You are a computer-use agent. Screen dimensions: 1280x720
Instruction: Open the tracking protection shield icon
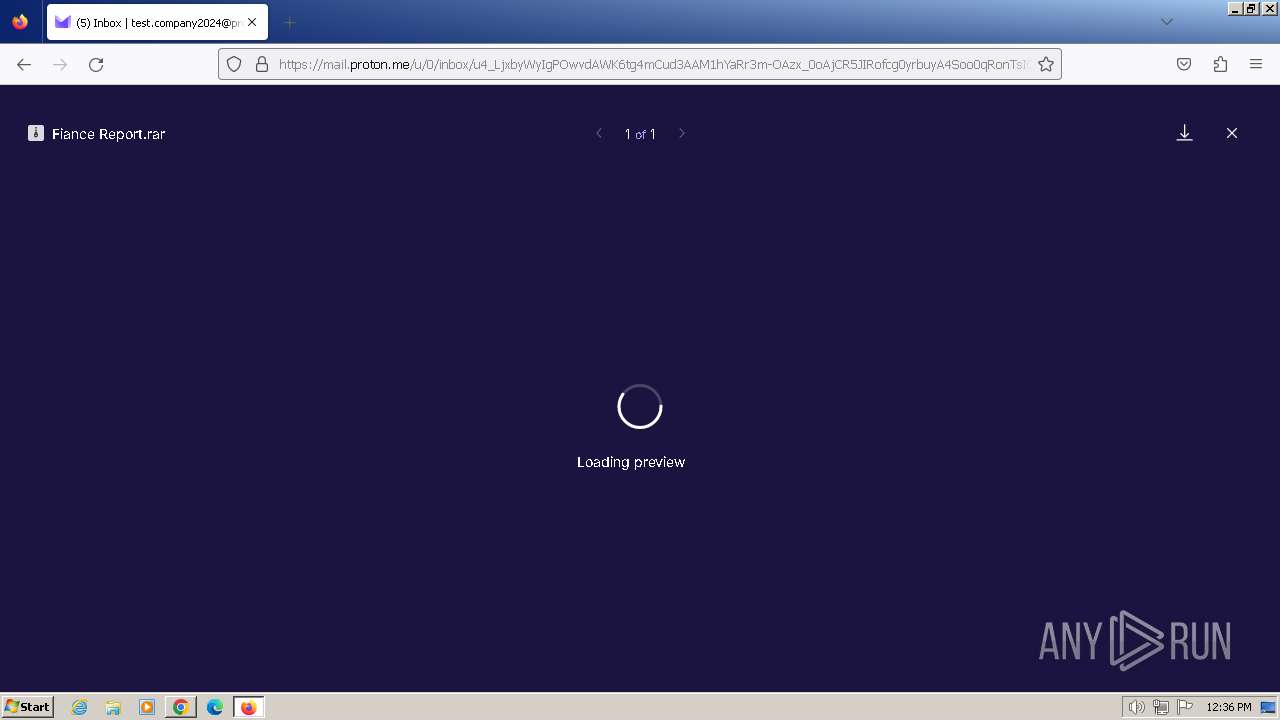click(x=234, y=64)
